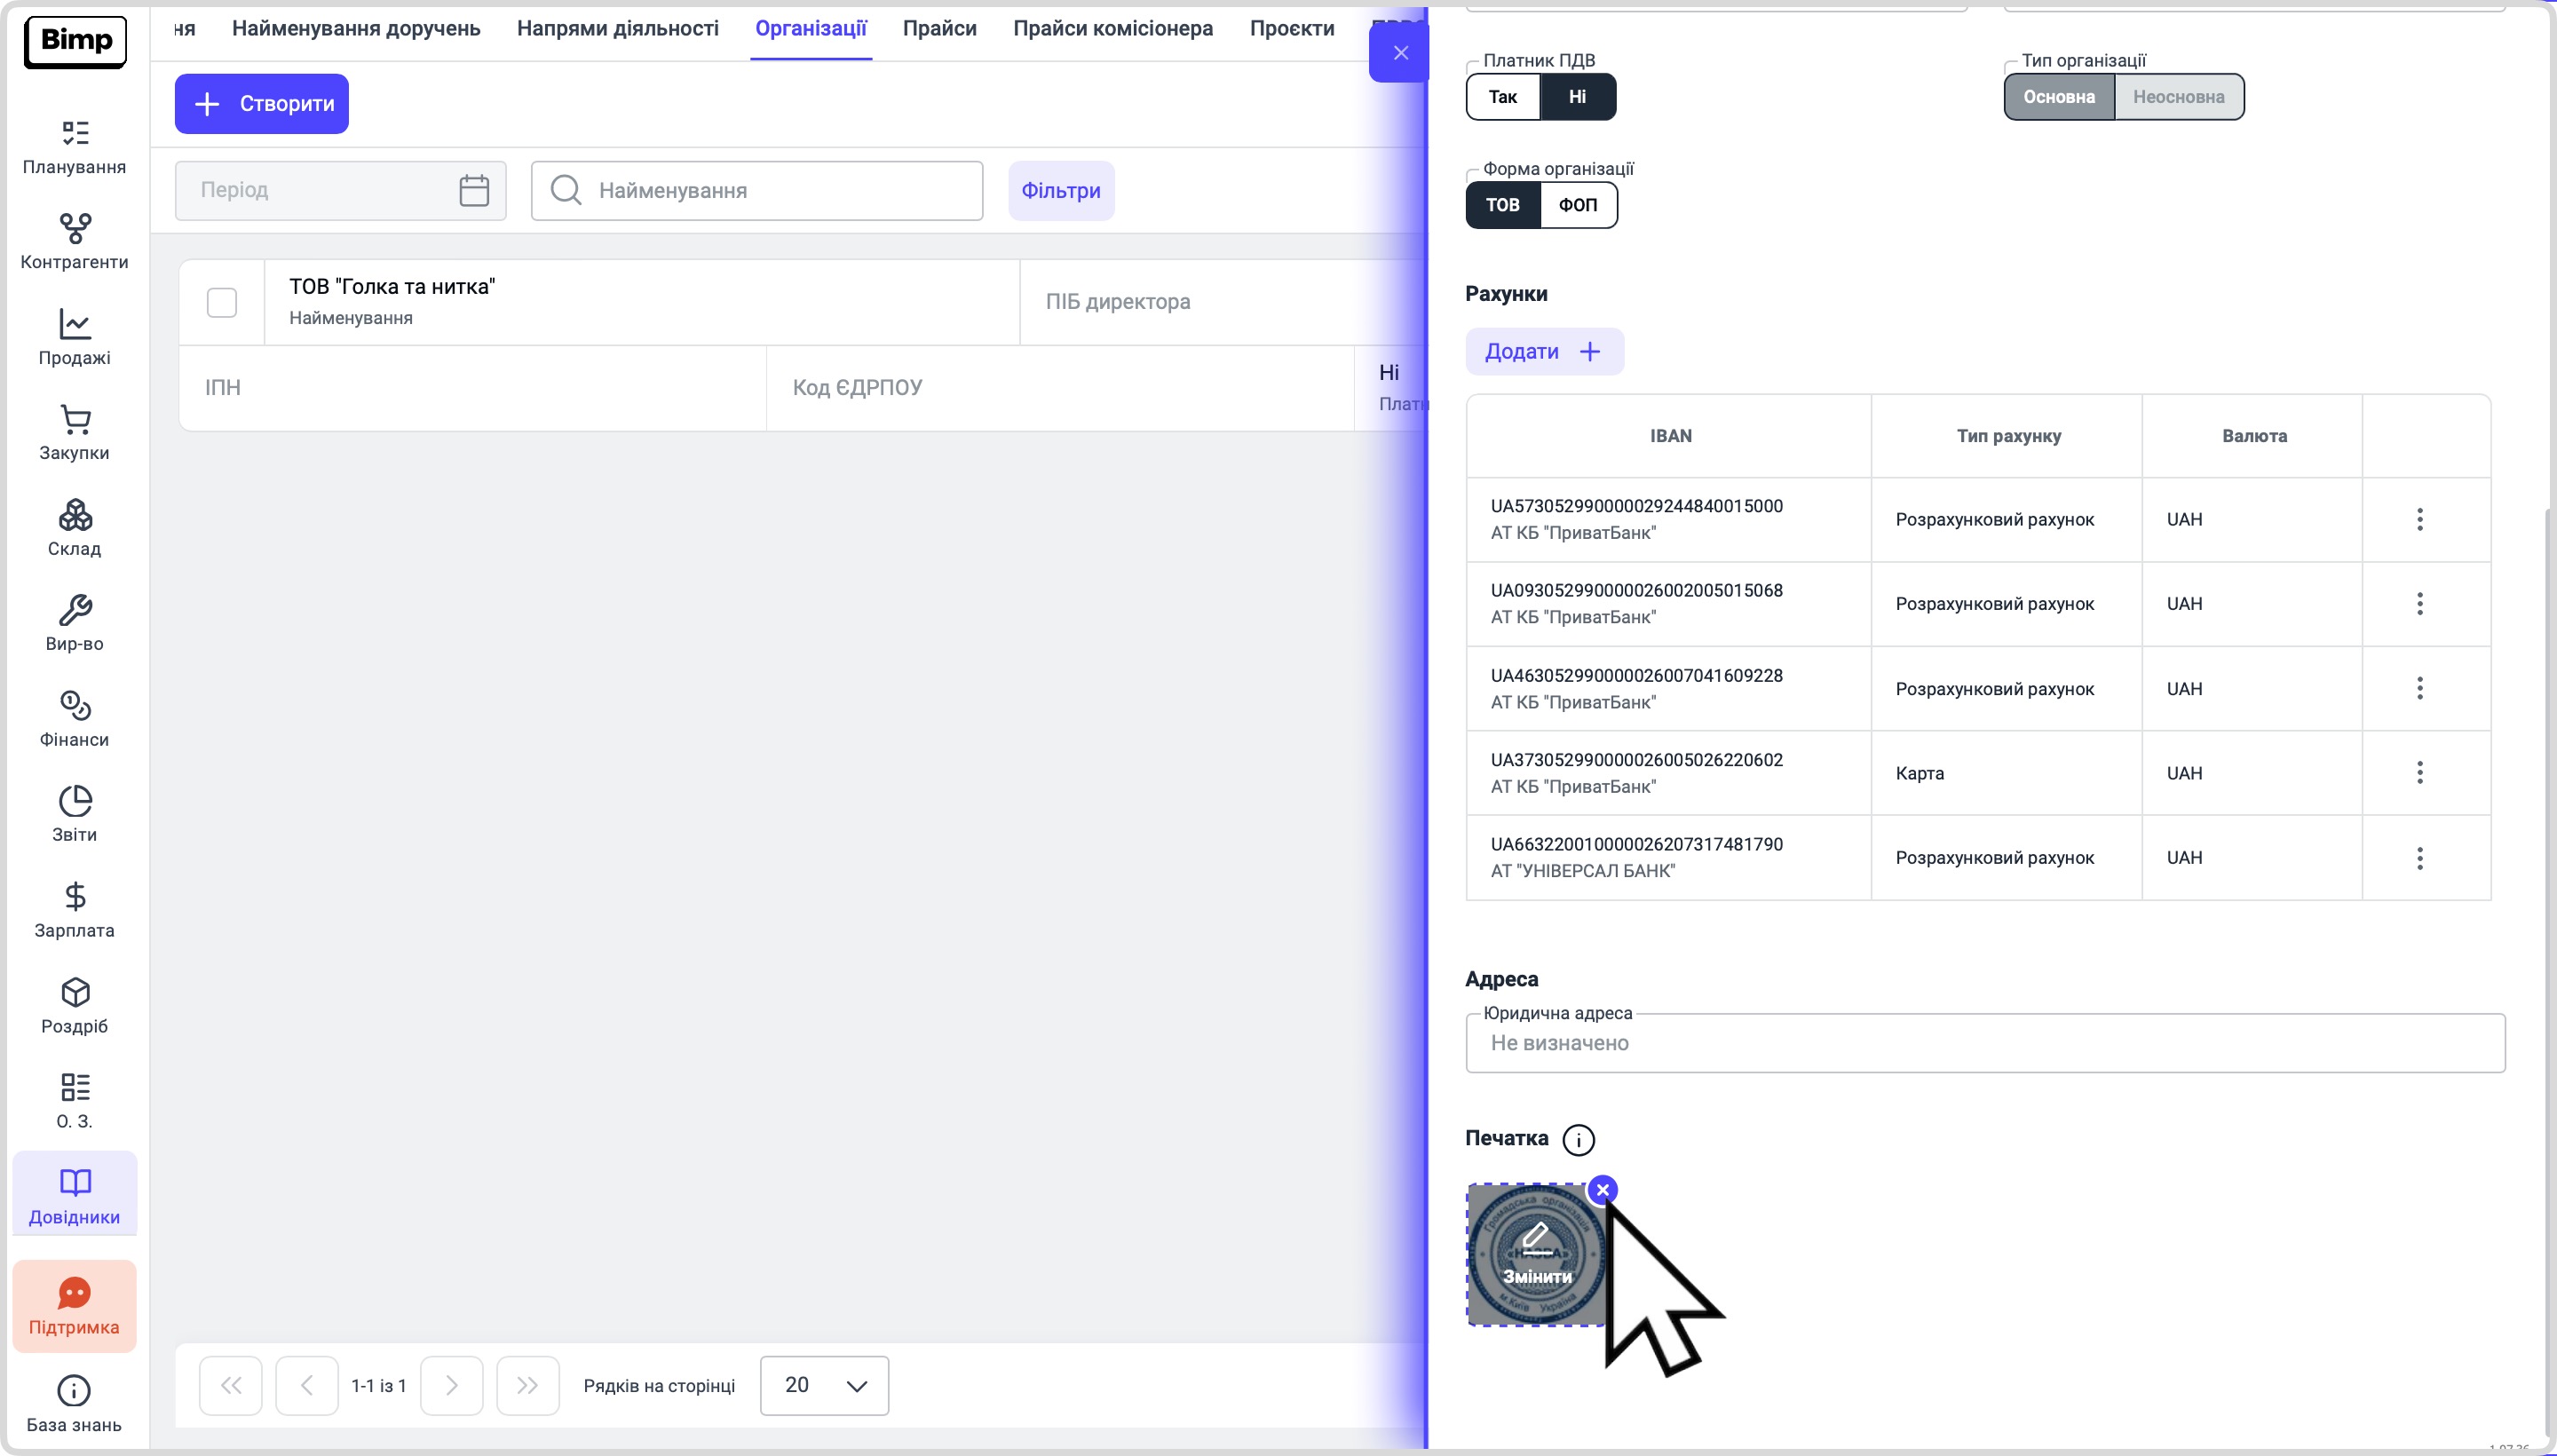Focus the Найменування search field
This screenshot has height=1456, width=2557.
757,191
